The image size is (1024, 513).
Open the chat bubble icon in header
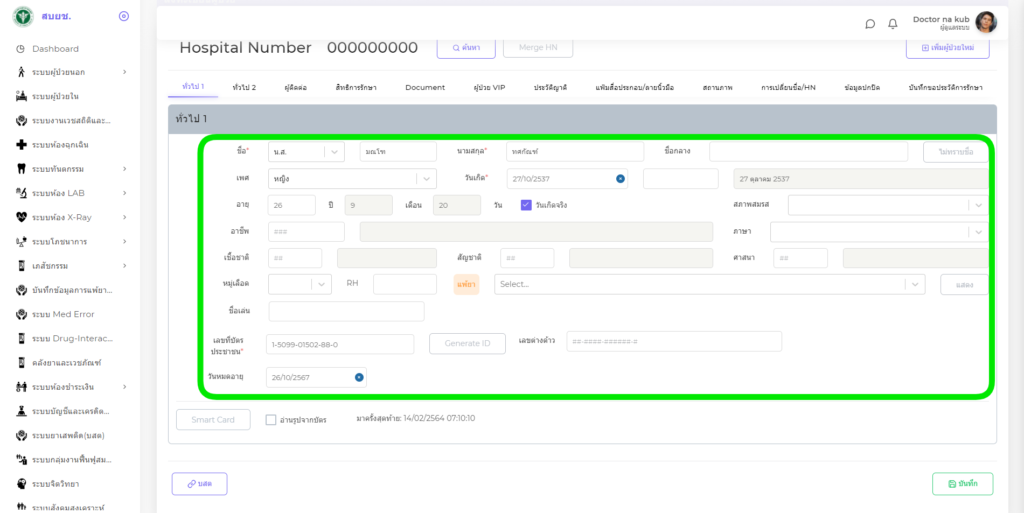pos(870,24)
